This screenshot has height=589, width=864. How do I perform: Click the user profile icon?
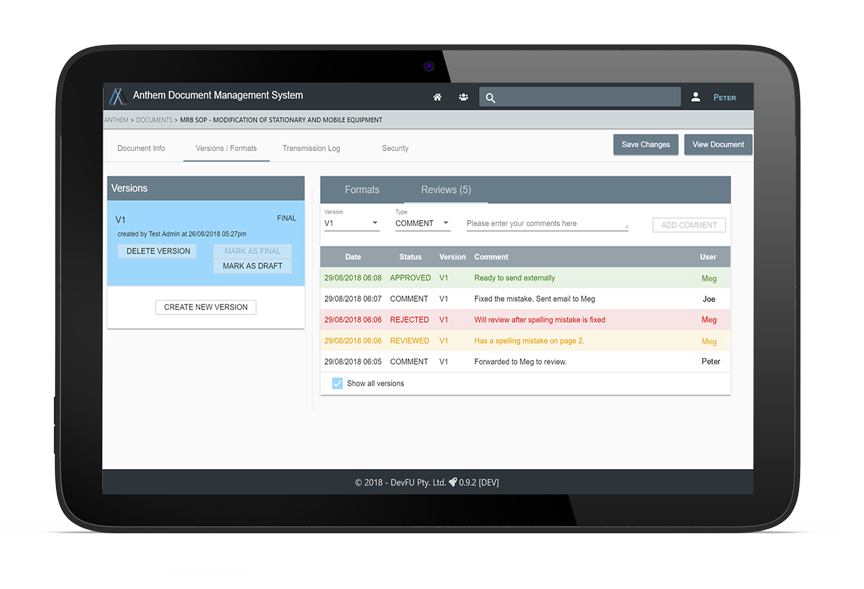click(x=696, y=97)
